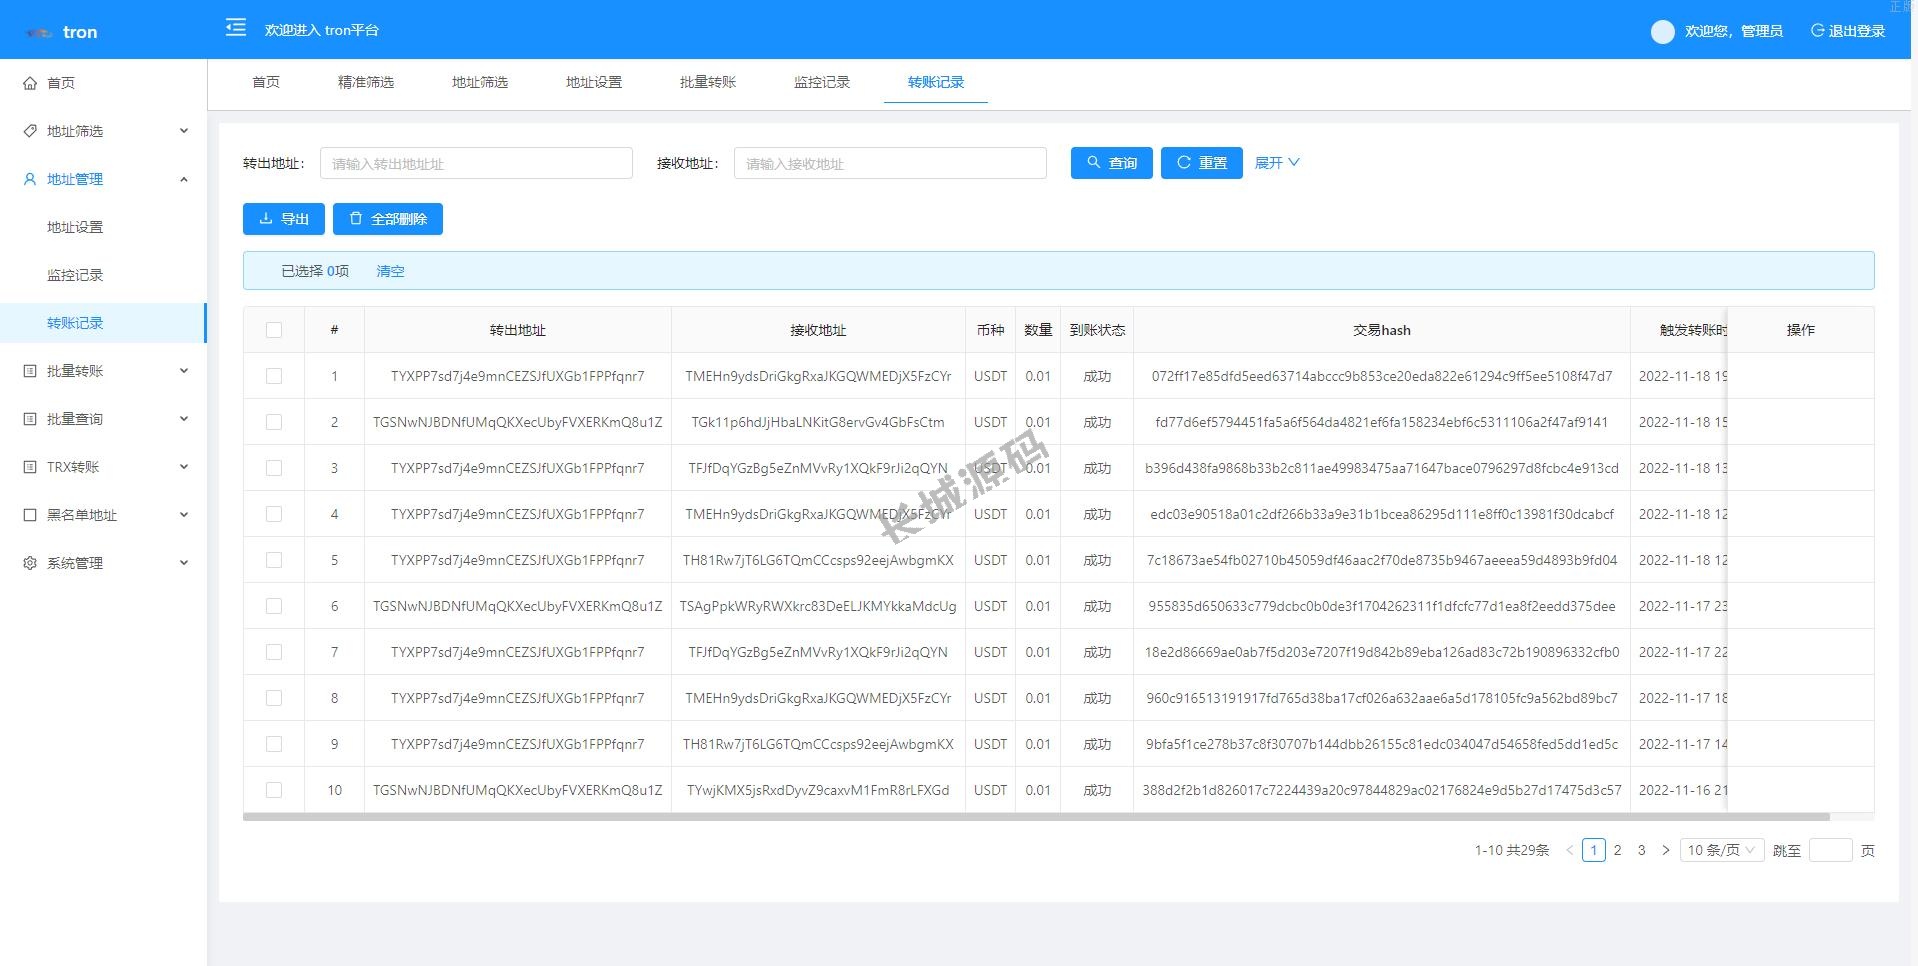
Task: Click the list icon beside 批量查询
Action: point(30,419)
